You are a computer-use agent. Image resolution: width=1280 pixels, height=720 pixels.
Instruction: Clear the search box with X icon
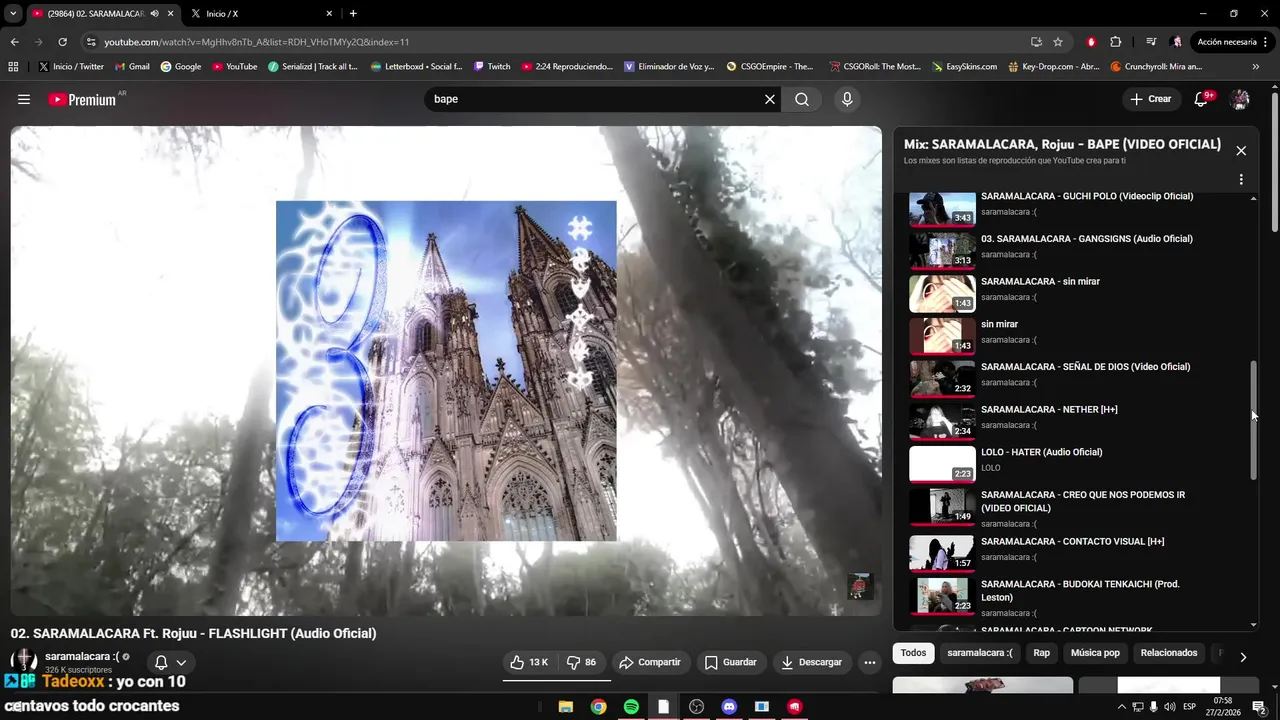click(770, 99)
